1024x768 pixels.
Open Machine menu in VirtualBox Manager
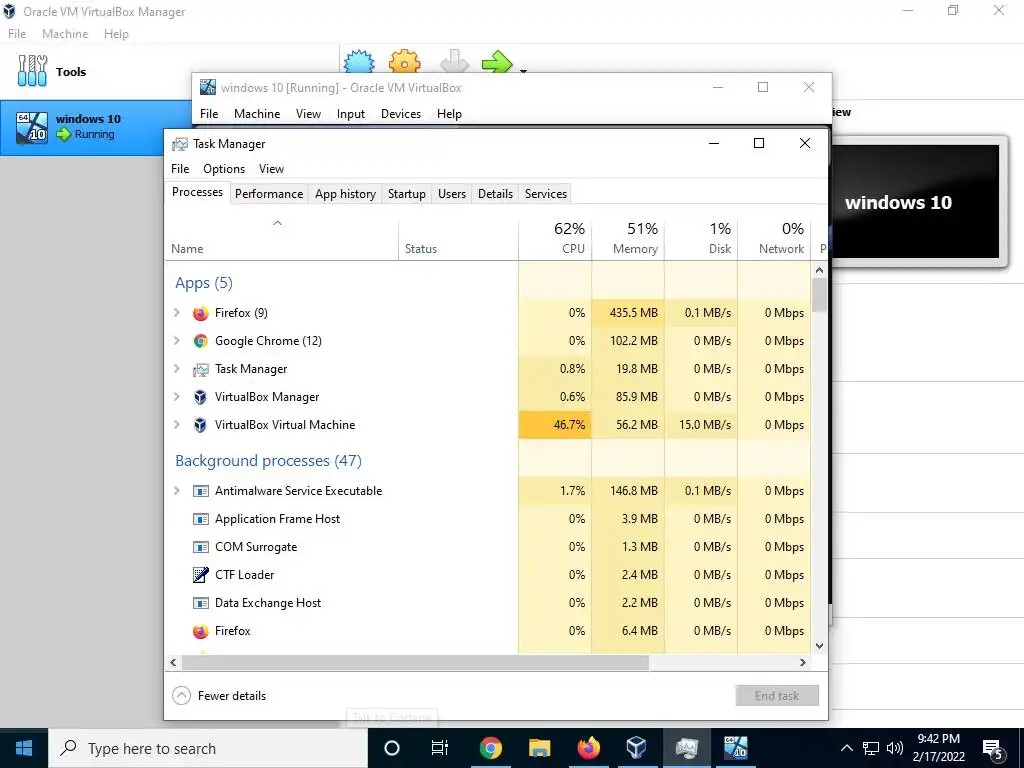[x=65, y=34]
